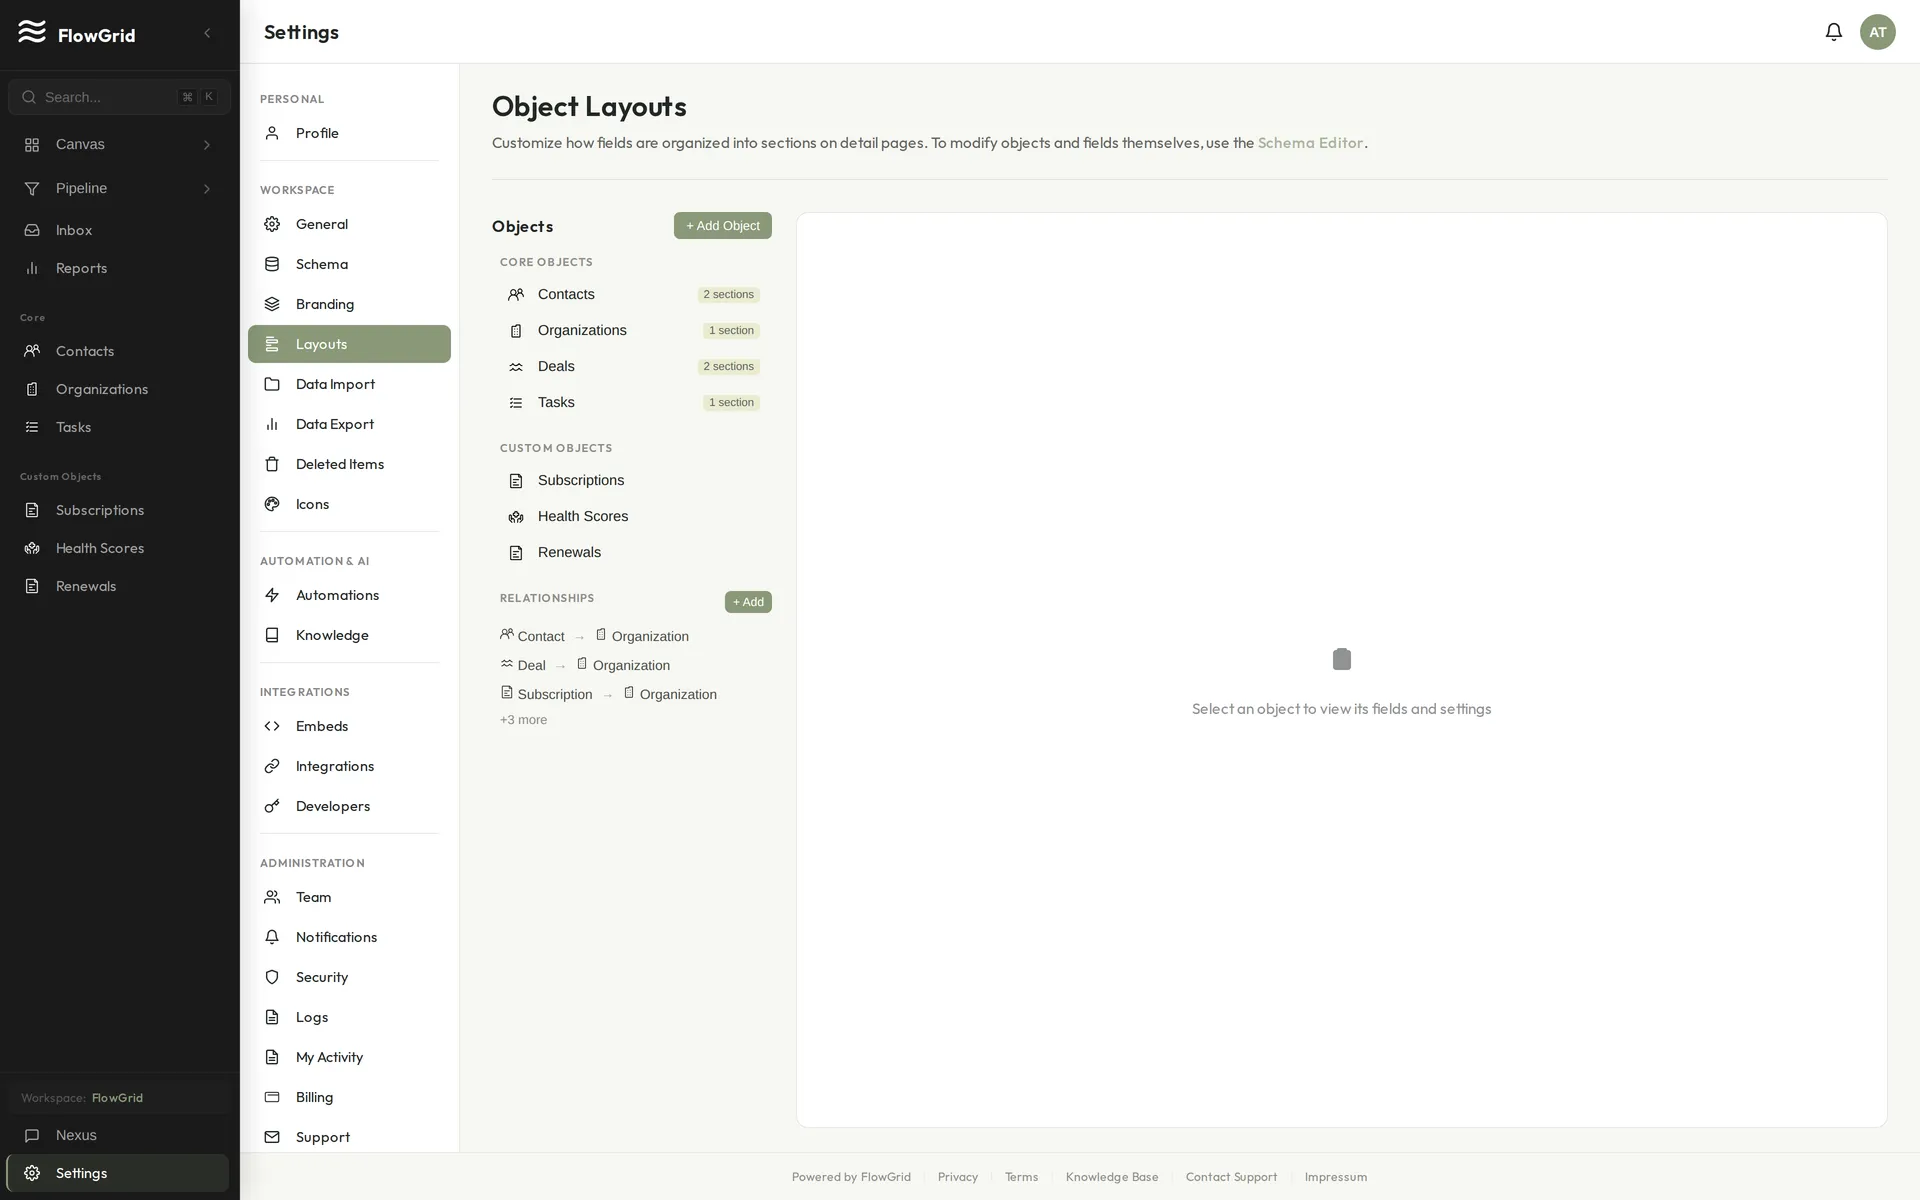Image resolution: width=1920 pixels, height=1200 pixels.
Task: Open Logs settings page
Action: (x=349, y=1017)
